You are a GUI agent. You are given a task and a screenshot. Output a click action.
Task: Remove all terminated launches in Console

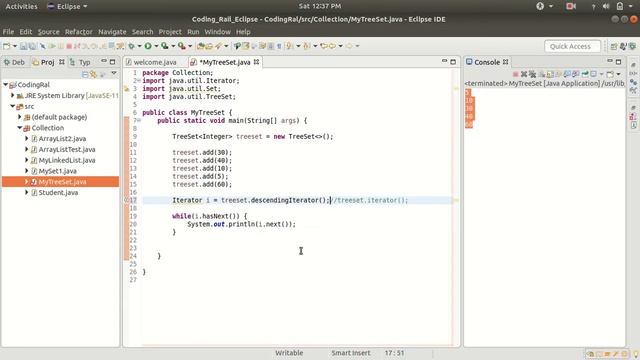[532, 74]
